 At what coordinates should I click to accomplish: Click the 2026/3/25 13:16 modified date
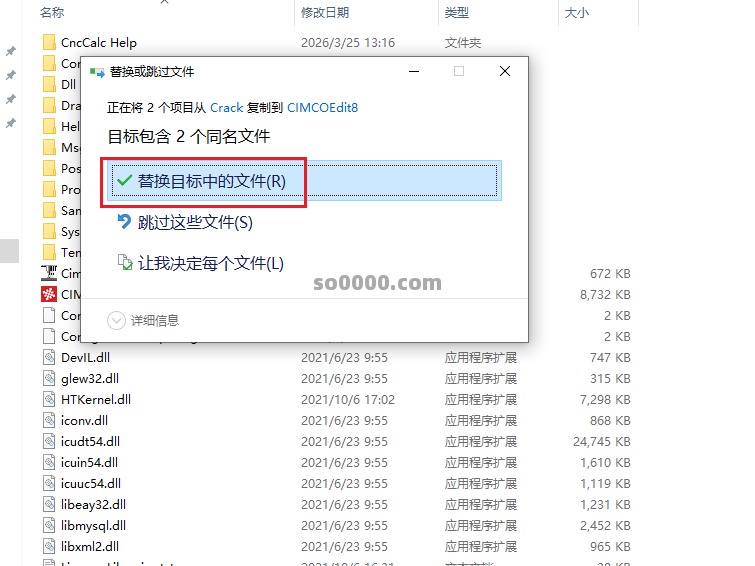pyautogui.click(x=348, y=42)
